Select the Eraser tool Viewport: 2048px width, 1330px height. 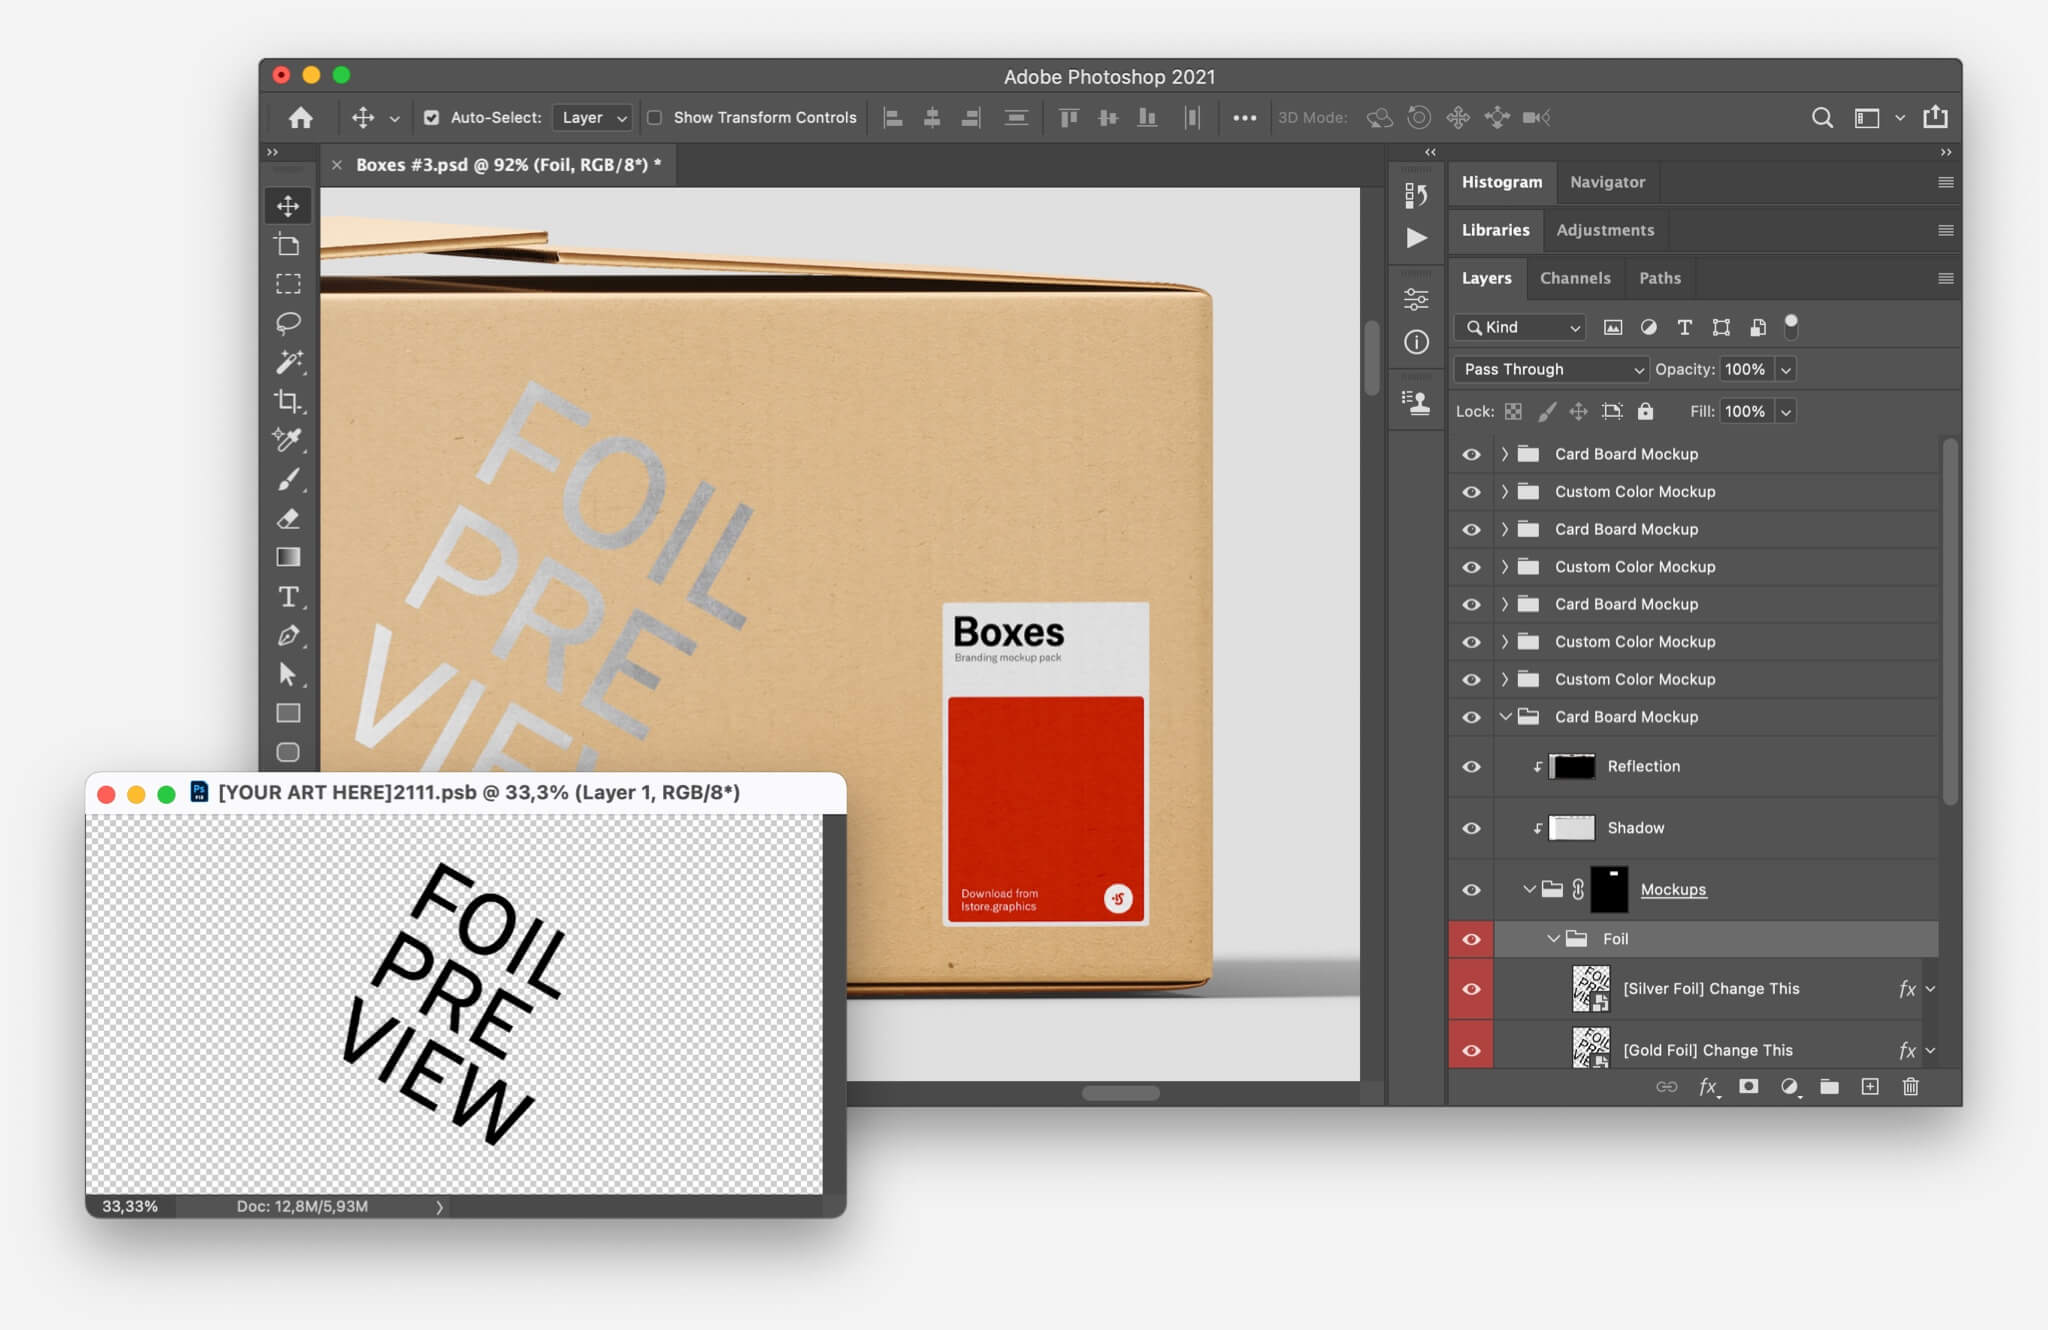288,518
